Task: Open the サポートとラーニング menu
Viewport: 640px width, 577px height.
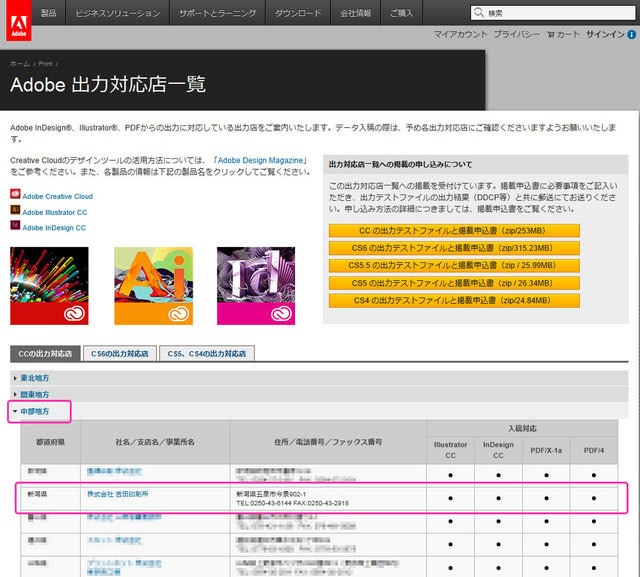Action: click(217, 13)
